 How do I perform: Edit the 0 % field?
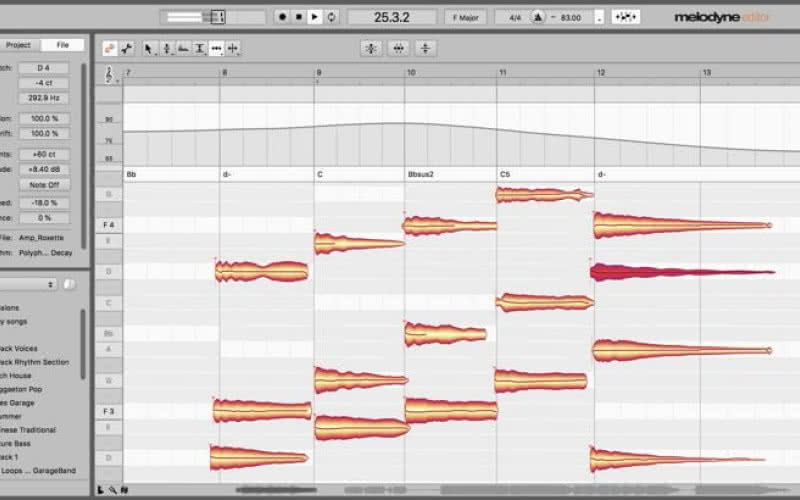[44, 218]
